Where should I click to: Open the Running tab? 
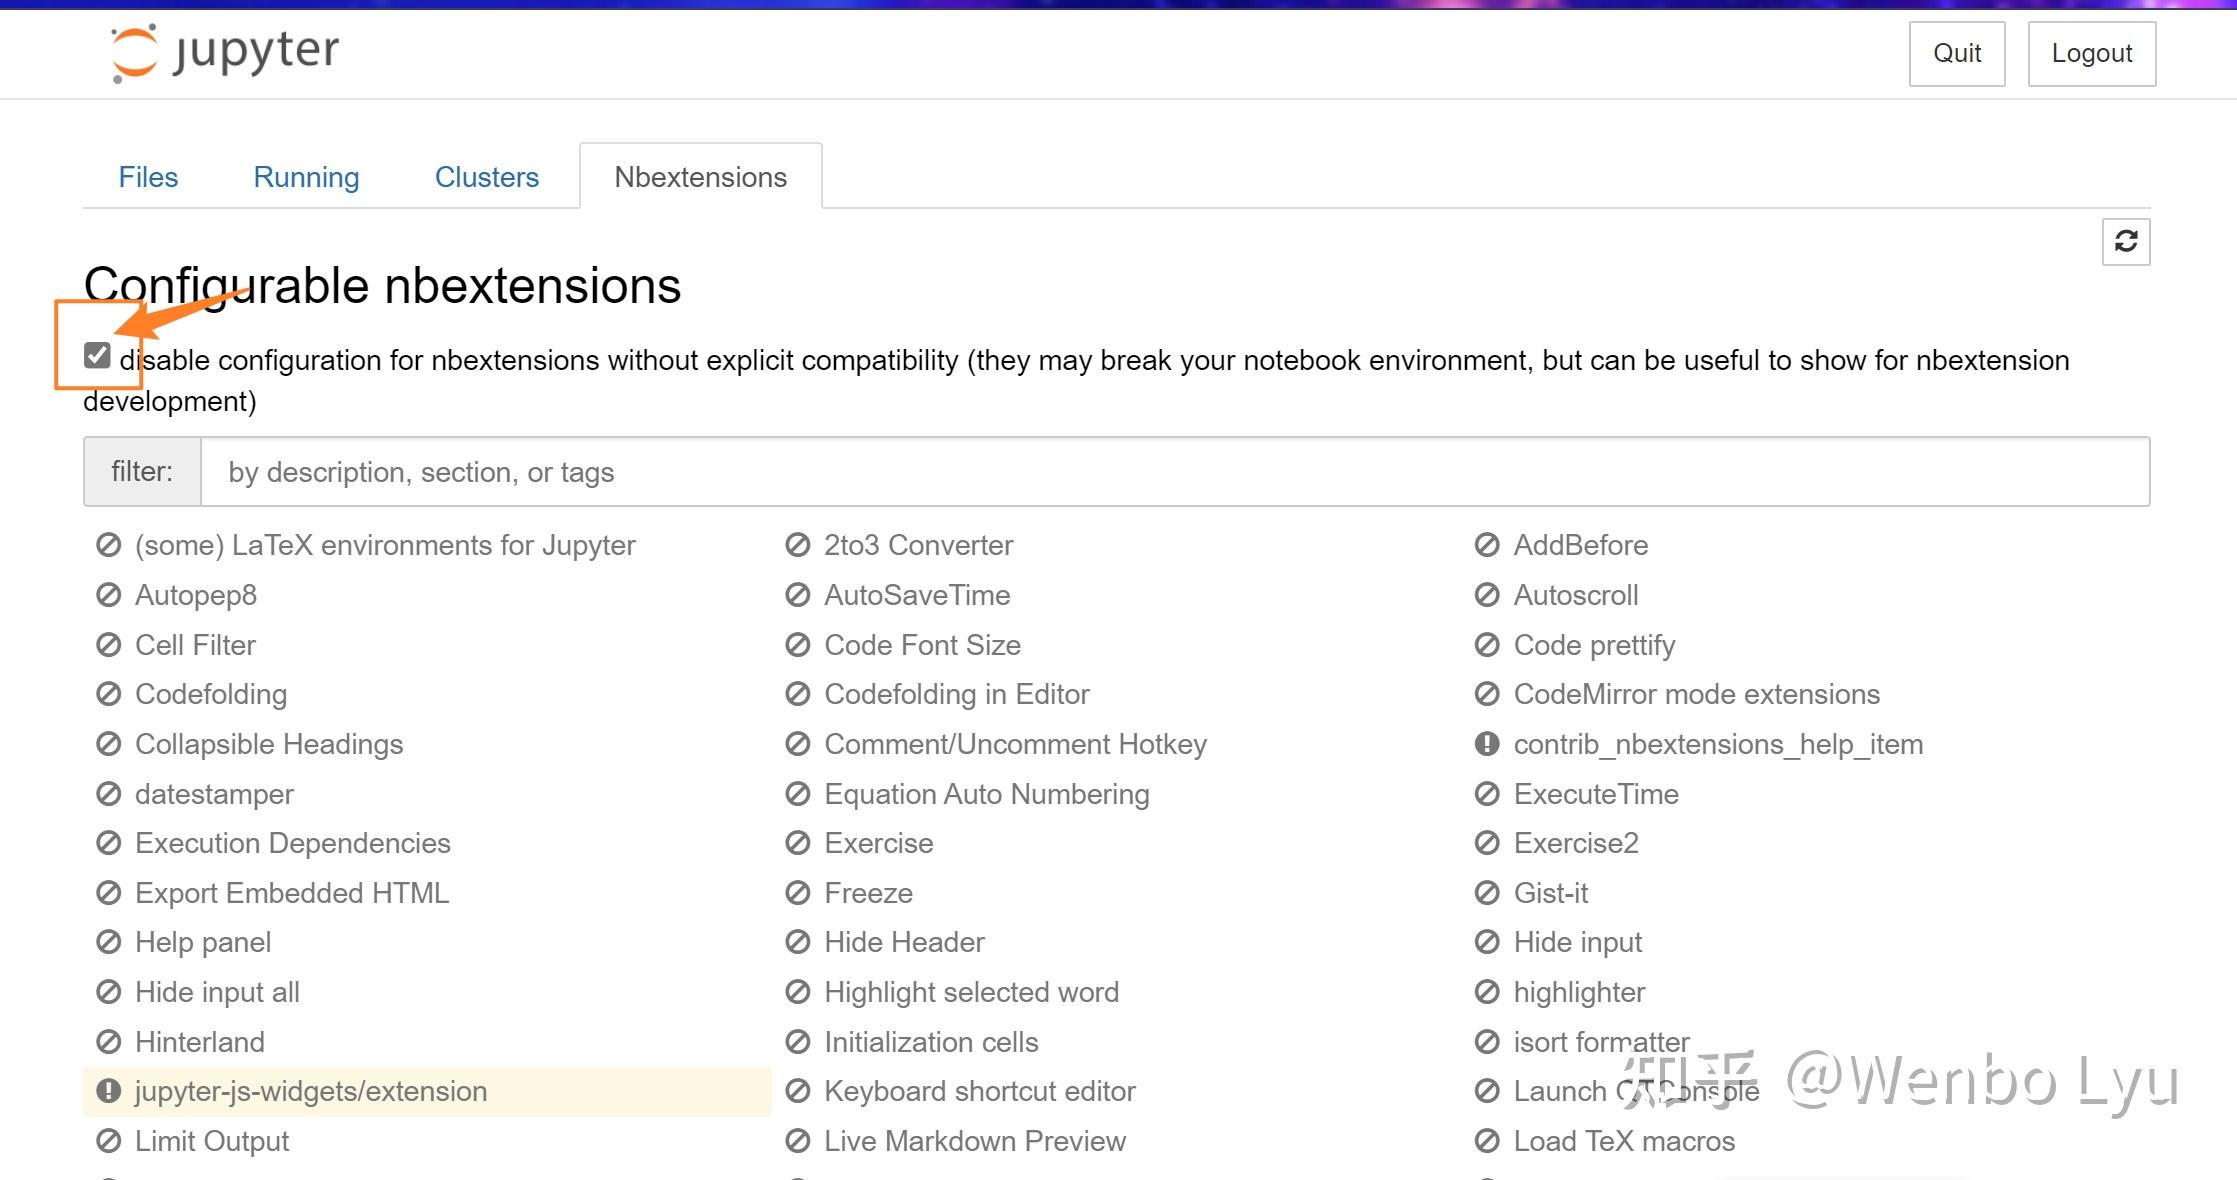306,177
